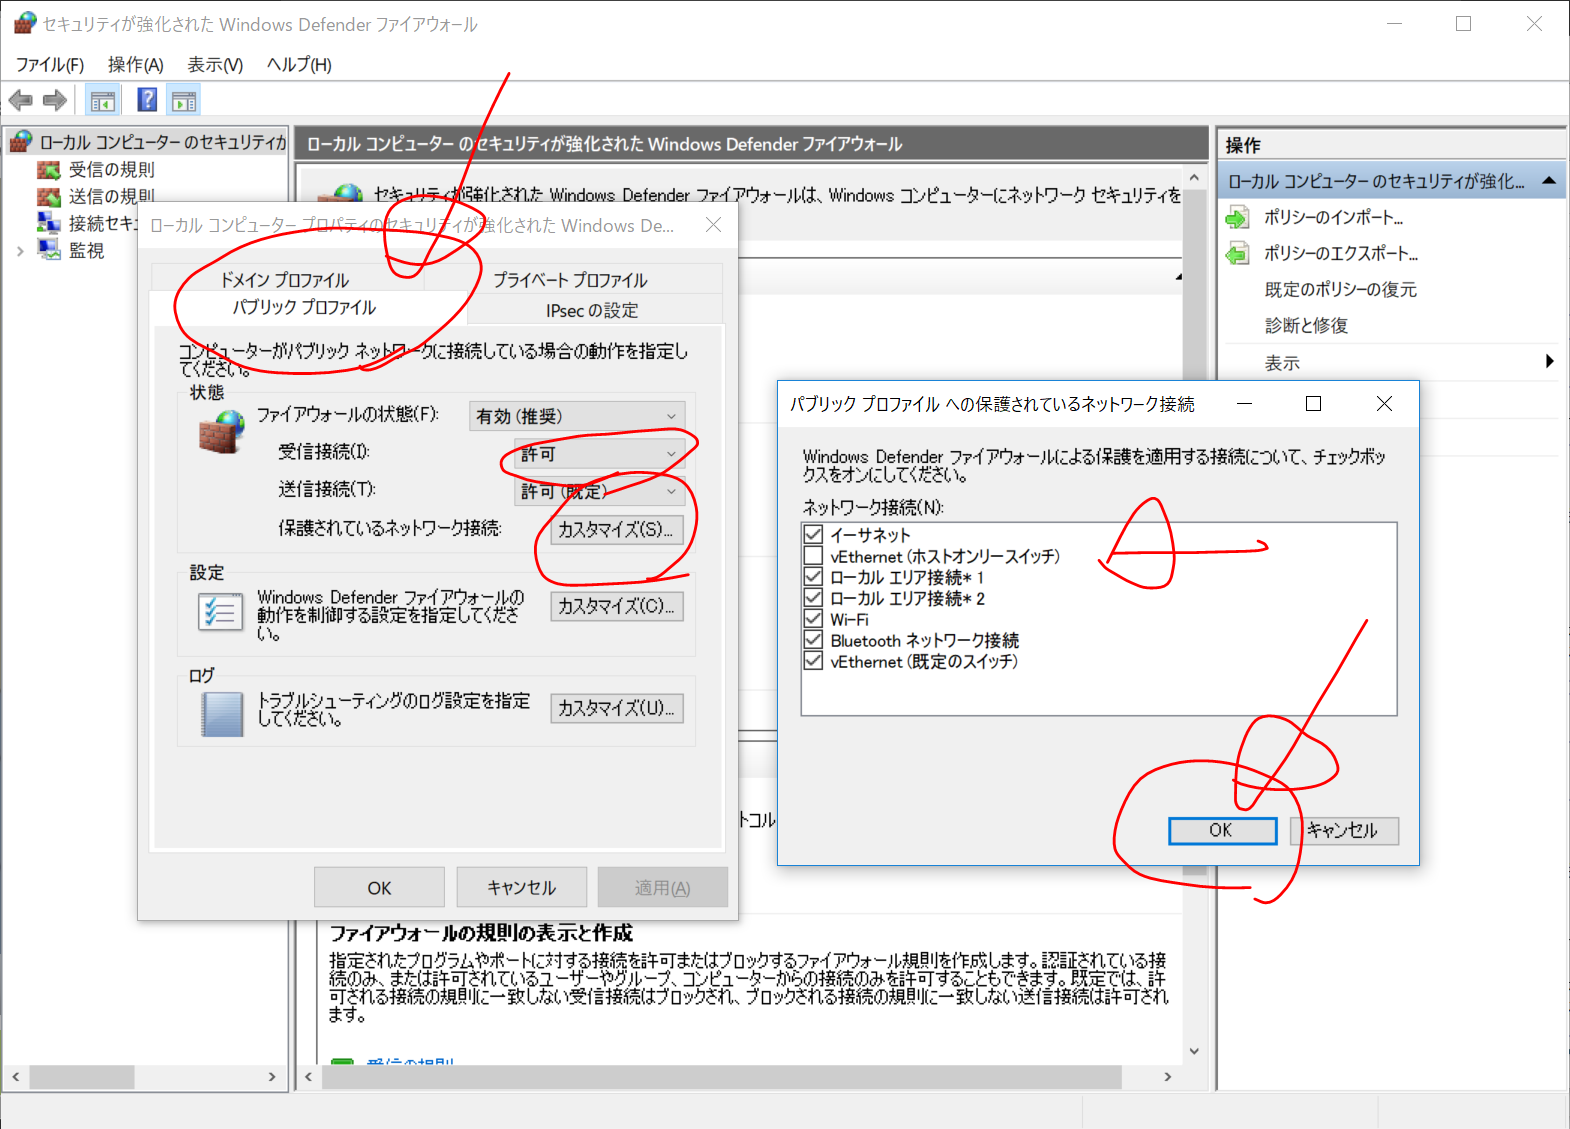Click the forward arrow toolbar icon

[55, 100]
